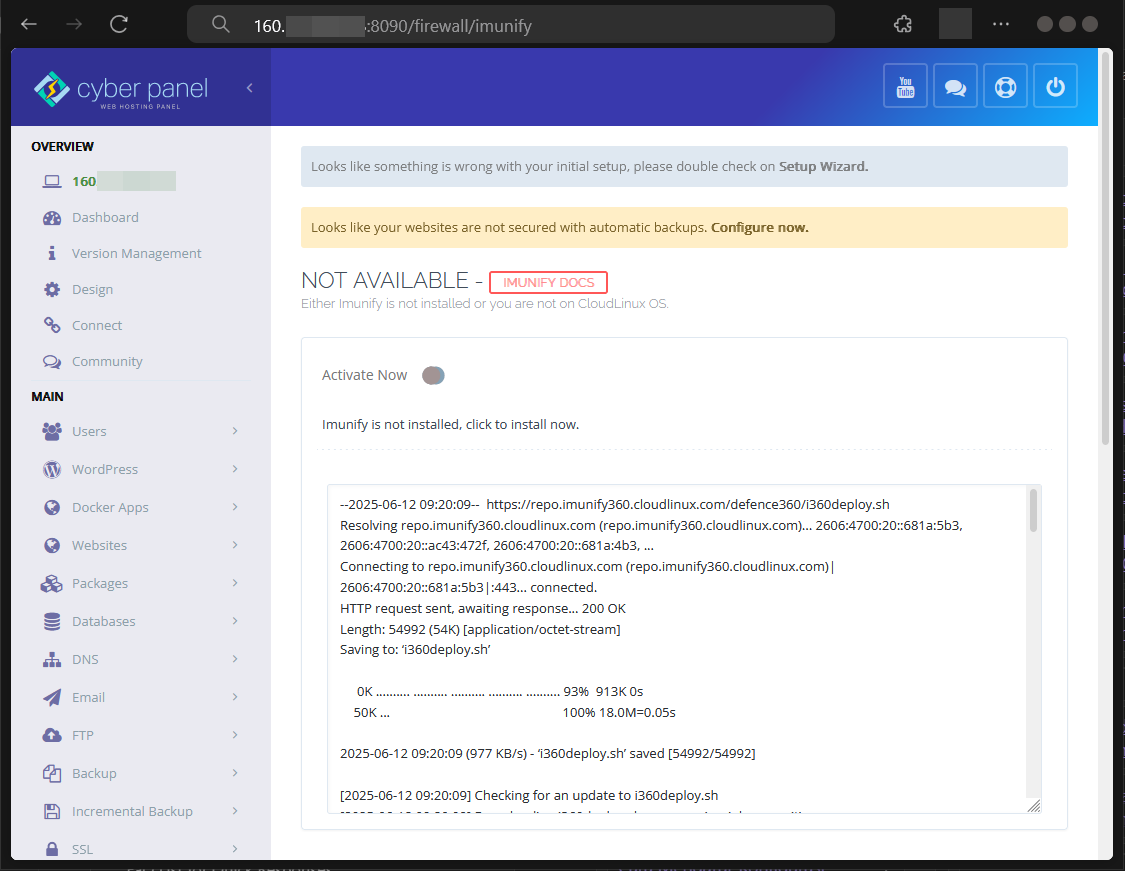The image size is (1125, 871).
Task: Click the DNS sitemap icon
Action: click(x=52, y=659)
